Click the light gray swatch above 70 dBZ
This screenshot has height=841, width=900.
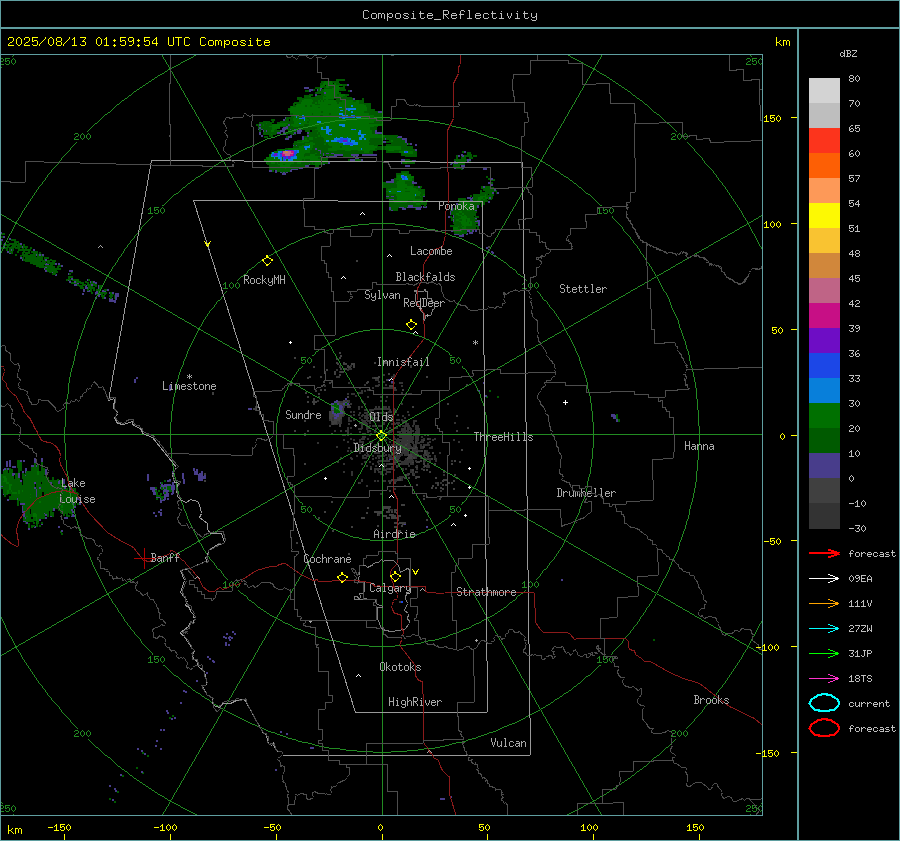[824, 90]
